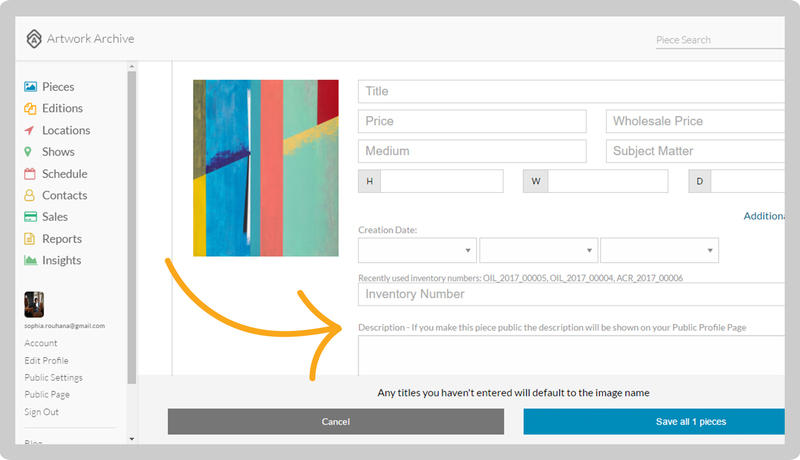The image size is (800, 460).
Task: Click into the Description text area
Action: (571, 355)
